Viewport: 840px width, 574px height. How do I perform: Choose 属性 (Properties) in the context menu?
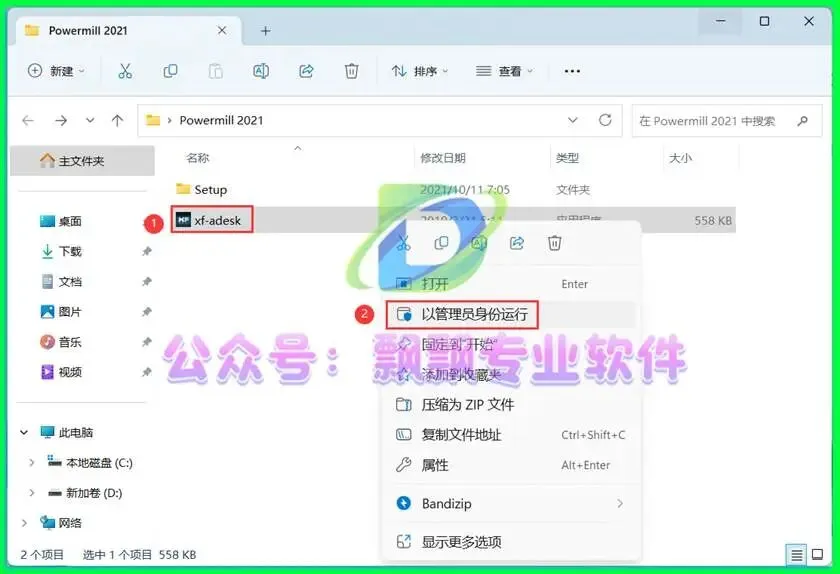[x=512, y=465]
